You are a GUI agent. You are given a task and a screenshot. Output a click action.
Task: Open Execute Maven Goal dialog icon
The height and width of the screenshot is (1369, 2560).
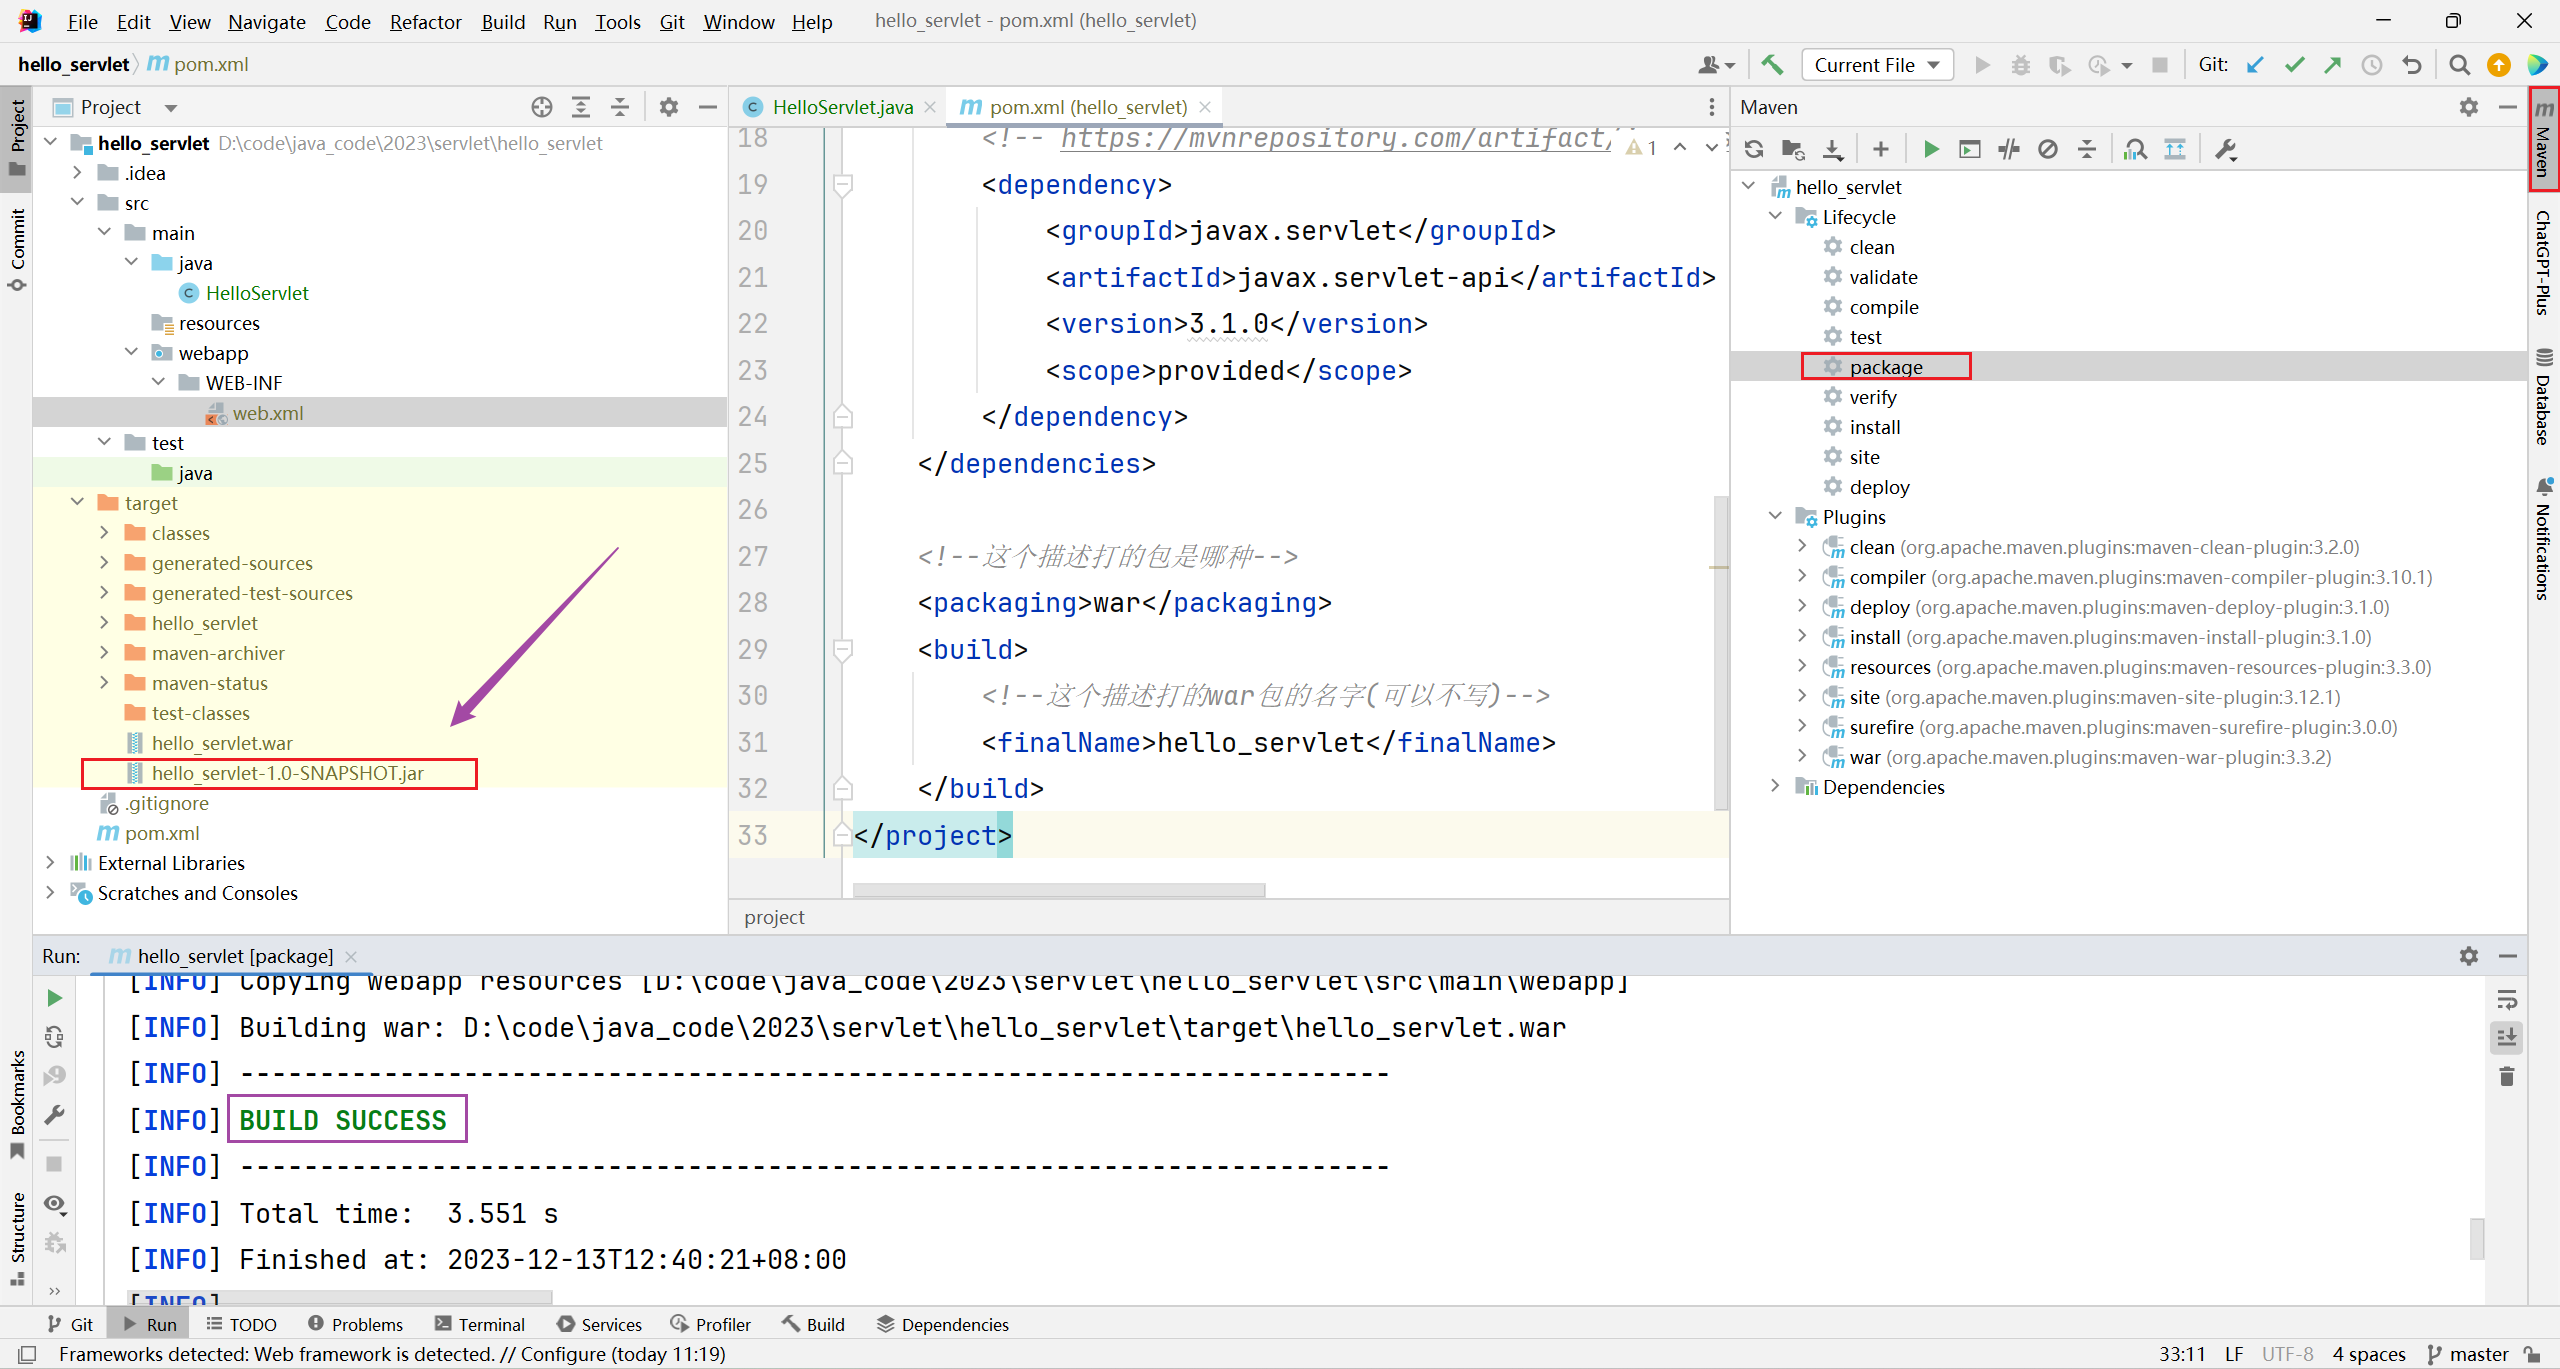(1970, 150)
